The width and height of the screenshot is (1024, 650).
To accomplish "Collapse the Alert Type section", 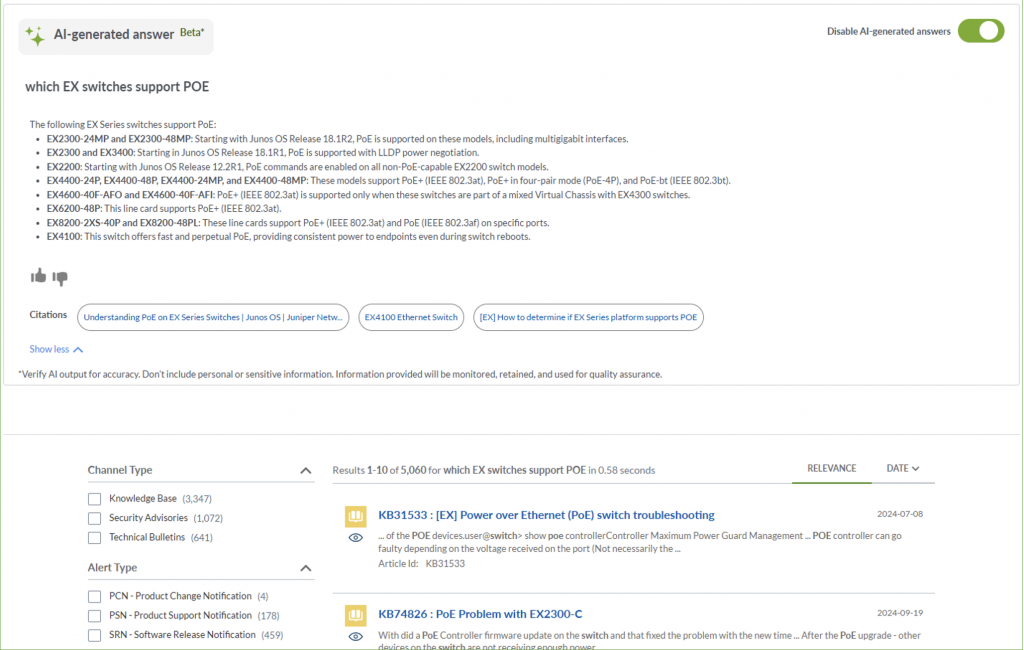I will click(x=306, y=568).
